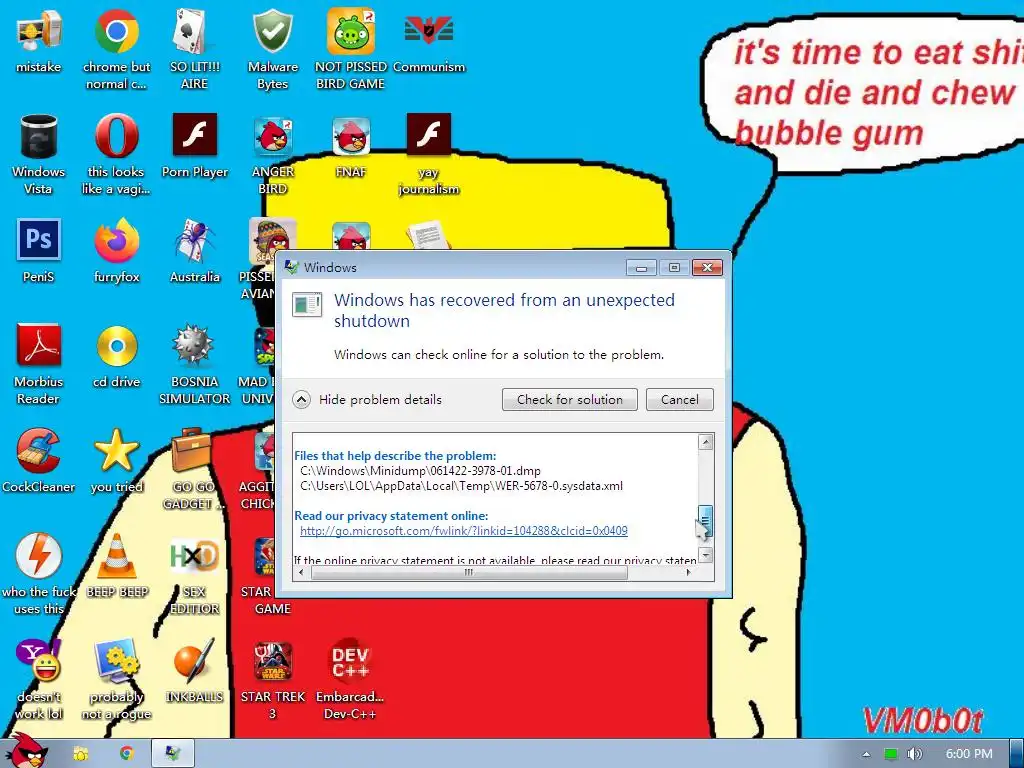Open the 'Australia' spider solitaire icon

(195, 251)
